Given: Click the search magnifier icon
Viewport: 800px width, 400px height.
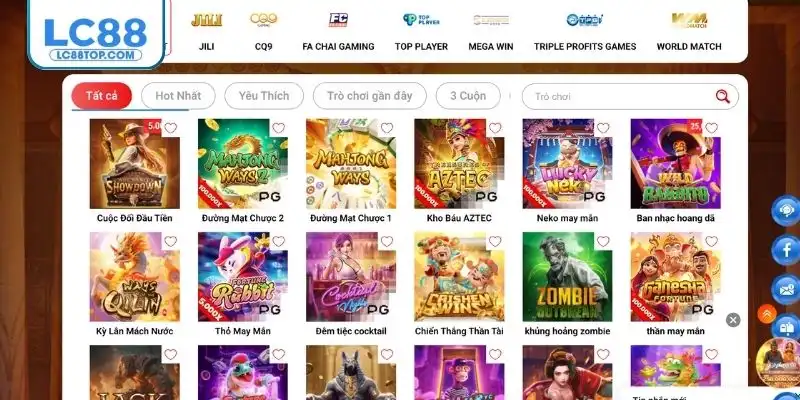Looking at the screenshot, I should 722,96.
